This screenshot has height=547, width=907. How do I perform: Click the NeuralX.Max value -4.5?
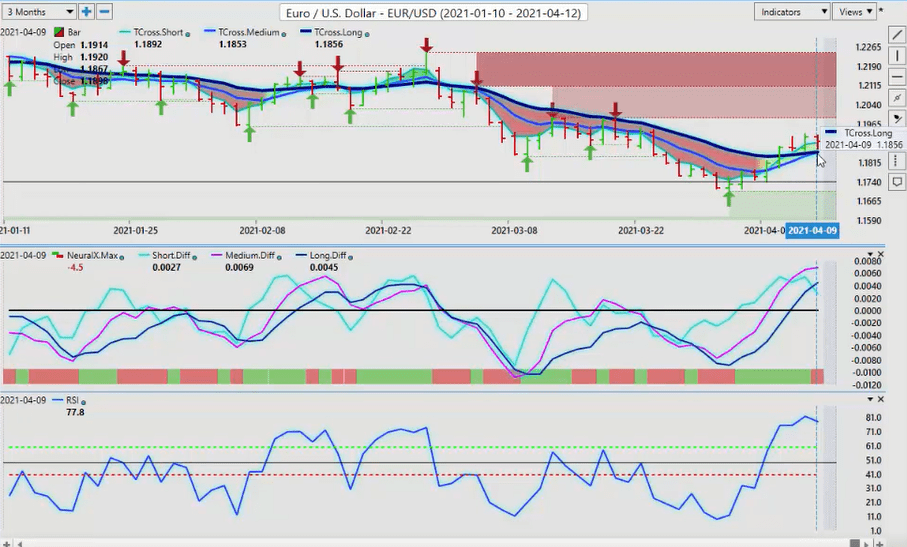[x=75, y=268]
